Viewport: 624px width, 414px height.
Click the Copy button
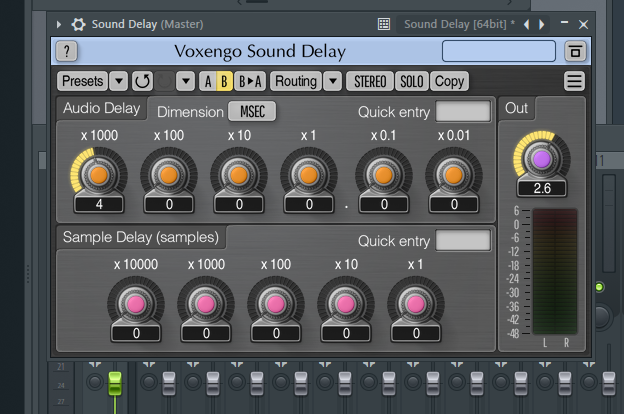(449, 81)
